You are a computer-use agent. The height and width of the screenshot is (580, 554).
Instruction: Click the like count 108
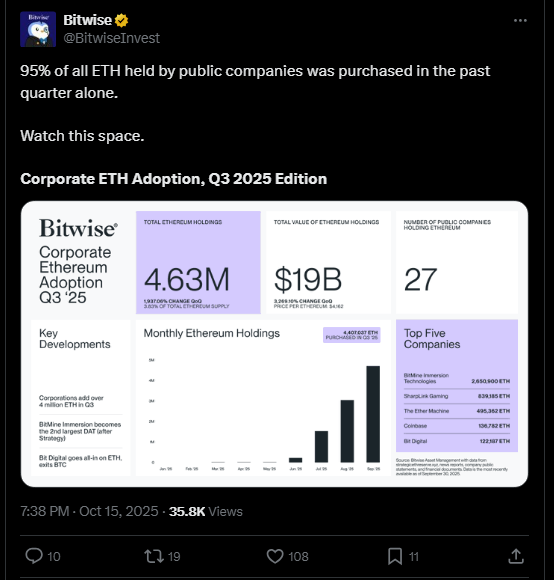pyautogui.click(x=298, y=556)
